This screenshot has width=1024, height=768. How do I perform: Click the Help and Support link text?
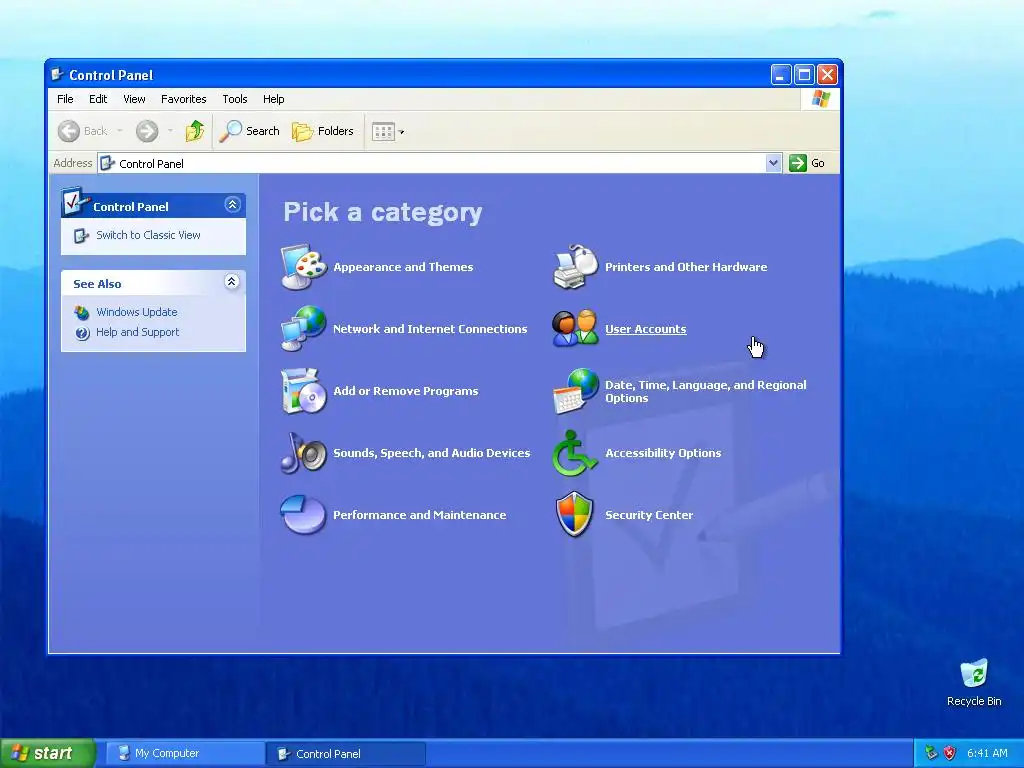(137, 332)
